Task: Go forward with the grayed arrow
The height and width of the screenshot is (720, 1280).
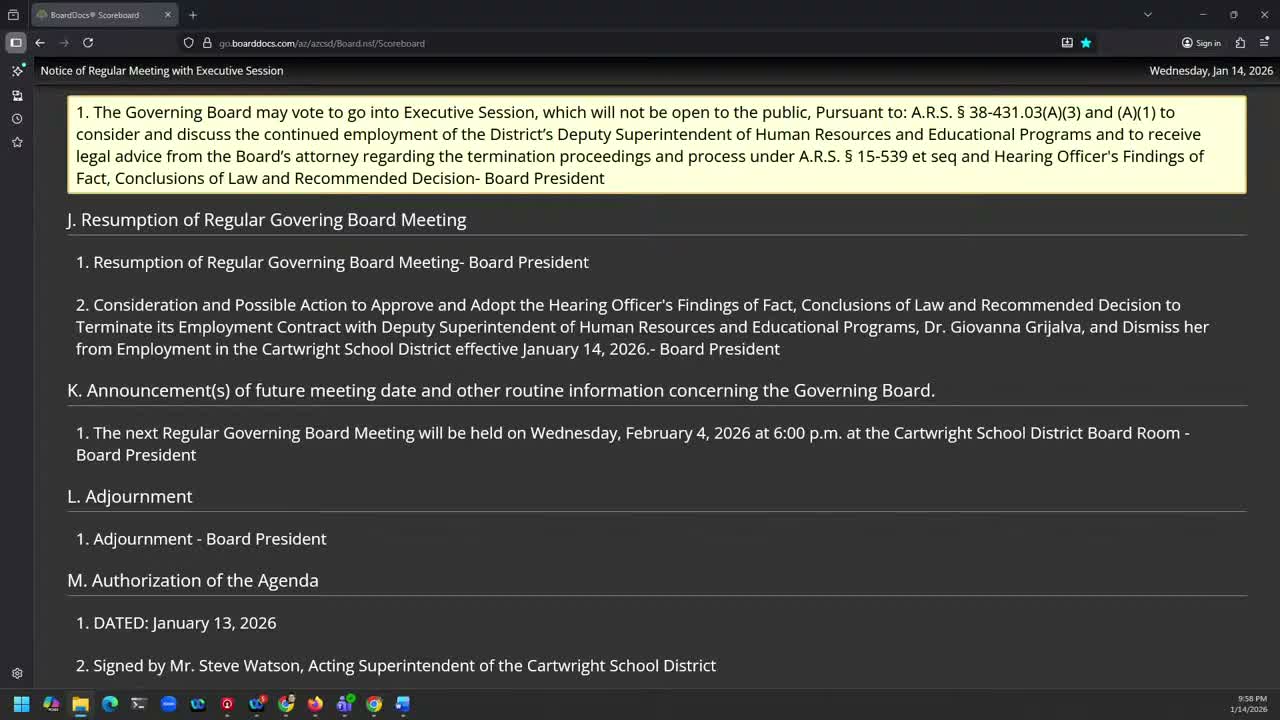Action: (64, 43)
